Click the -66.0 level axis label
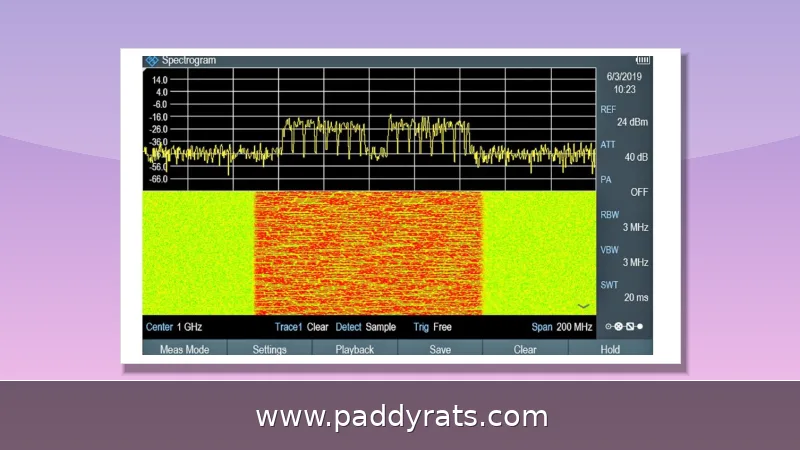The height and width of the screenshot is (450, 800). click(x=158, y=179)
